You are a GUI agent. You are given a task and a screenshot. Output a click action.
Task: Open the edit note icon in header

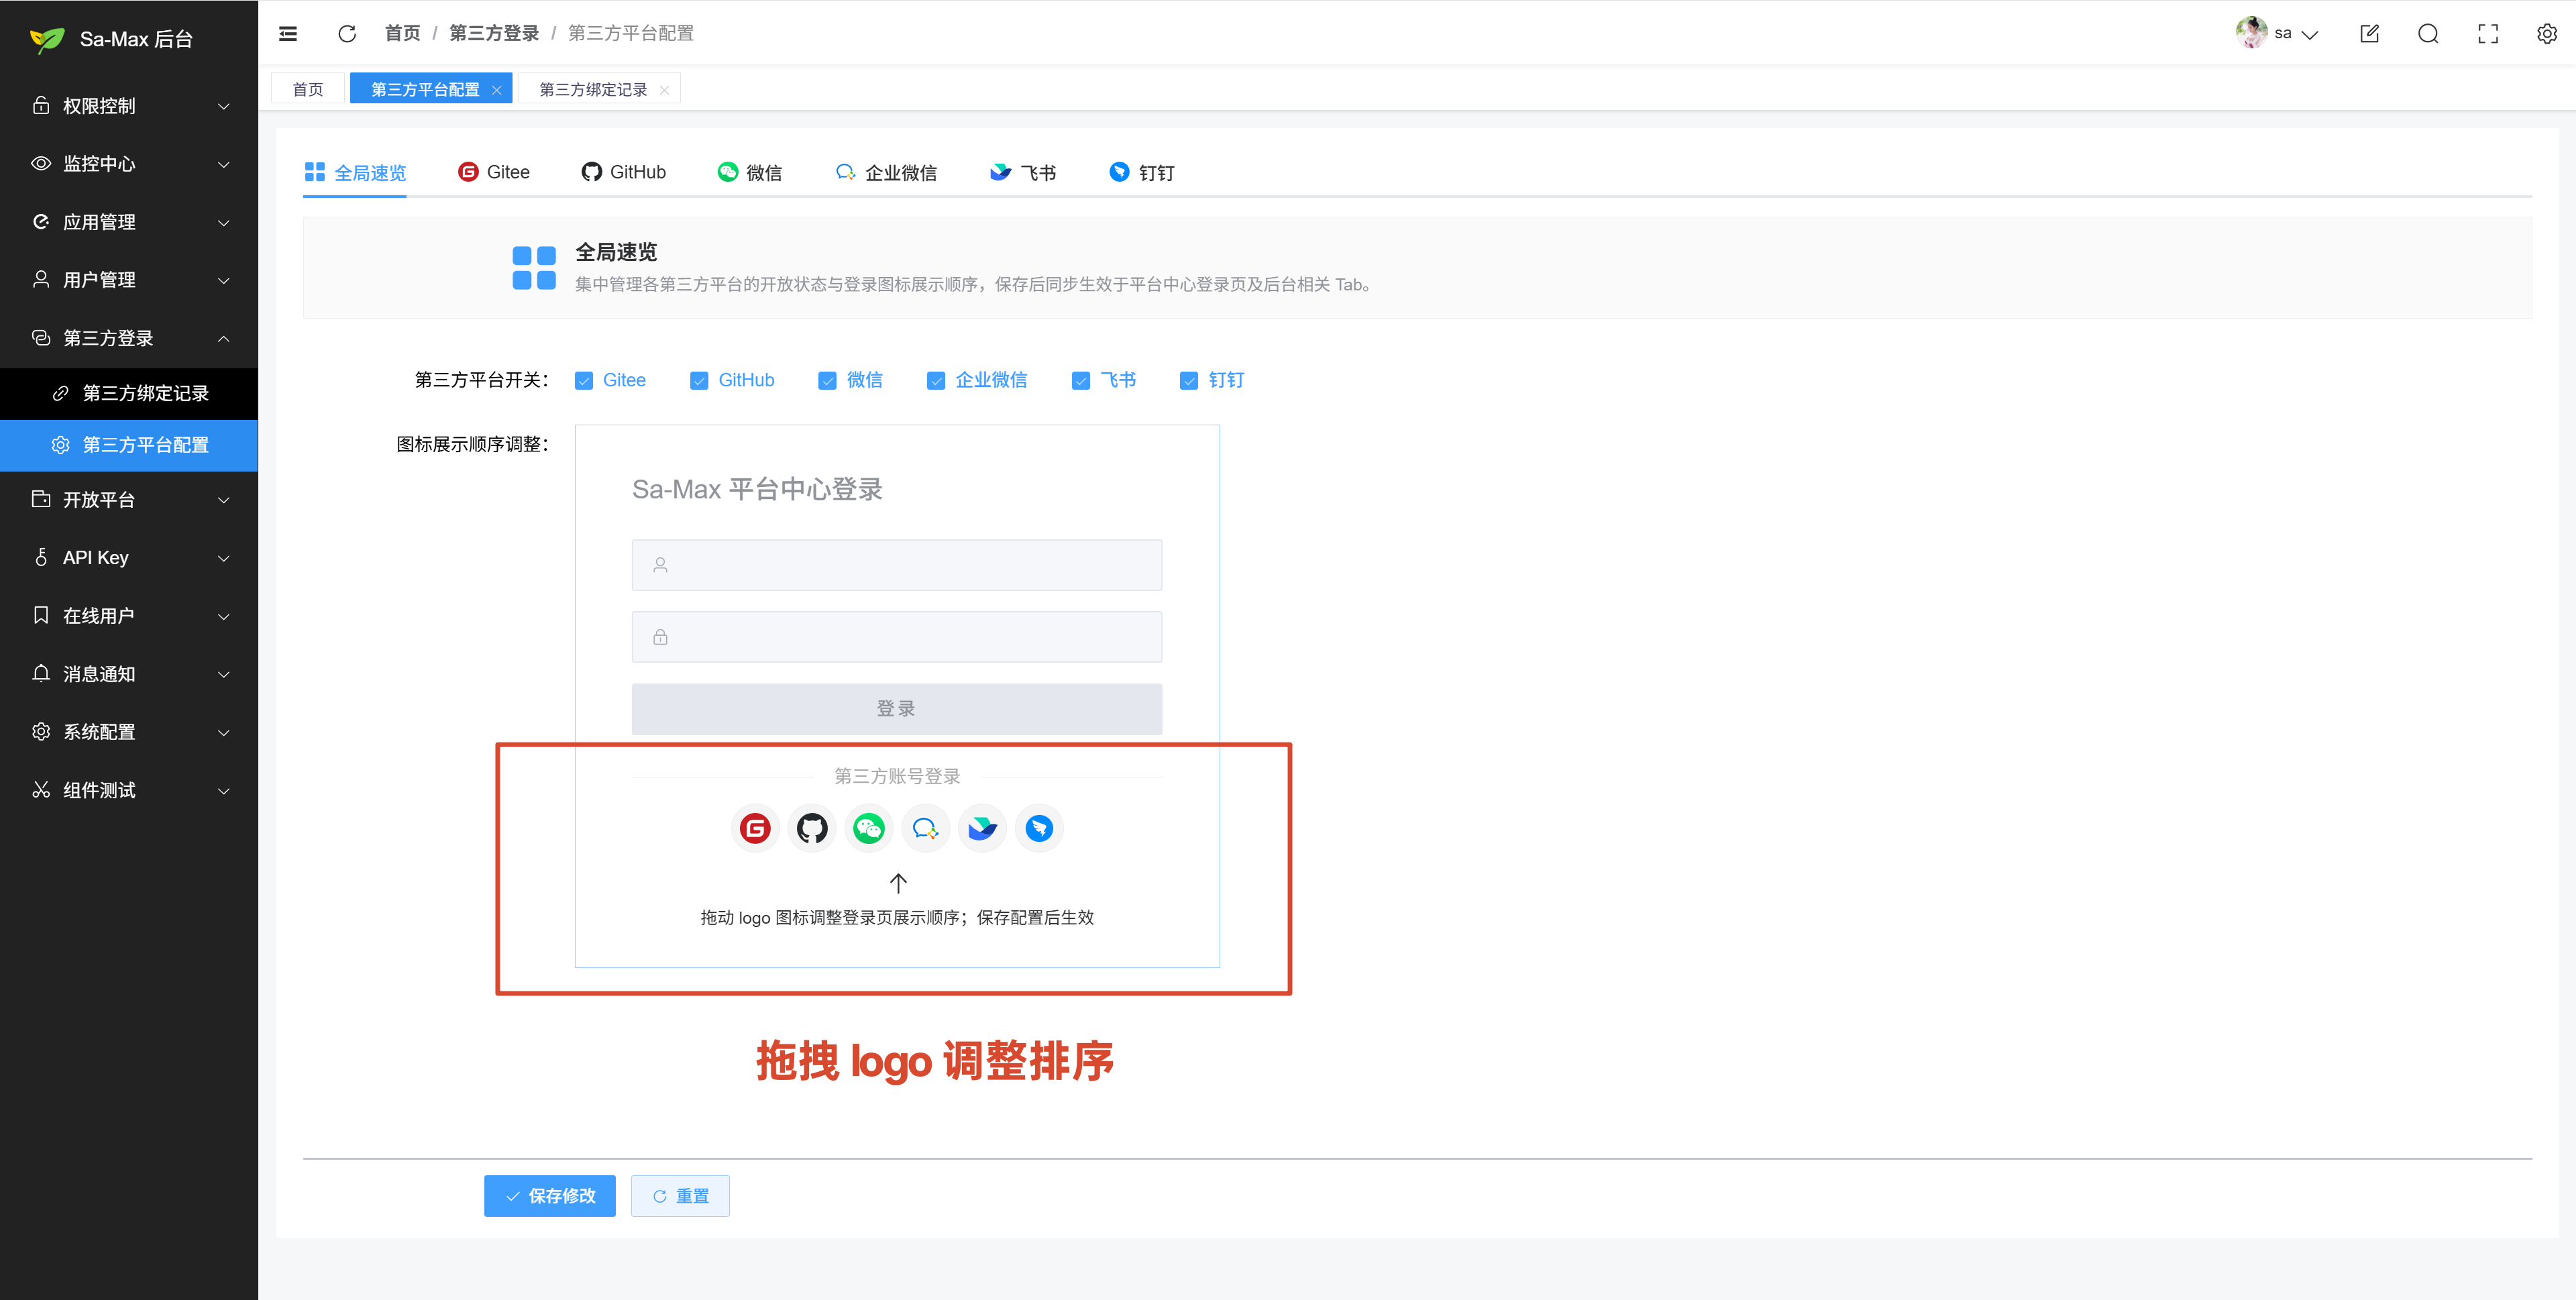pos(2369,34)
